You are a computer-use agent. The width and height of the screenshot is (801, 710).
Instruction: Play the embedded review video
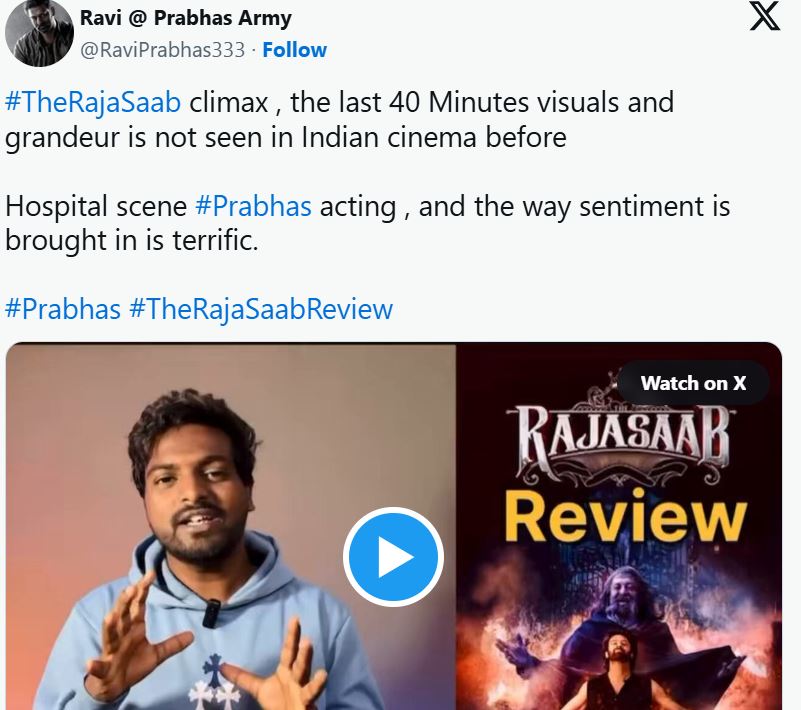[x=393, y=557]
